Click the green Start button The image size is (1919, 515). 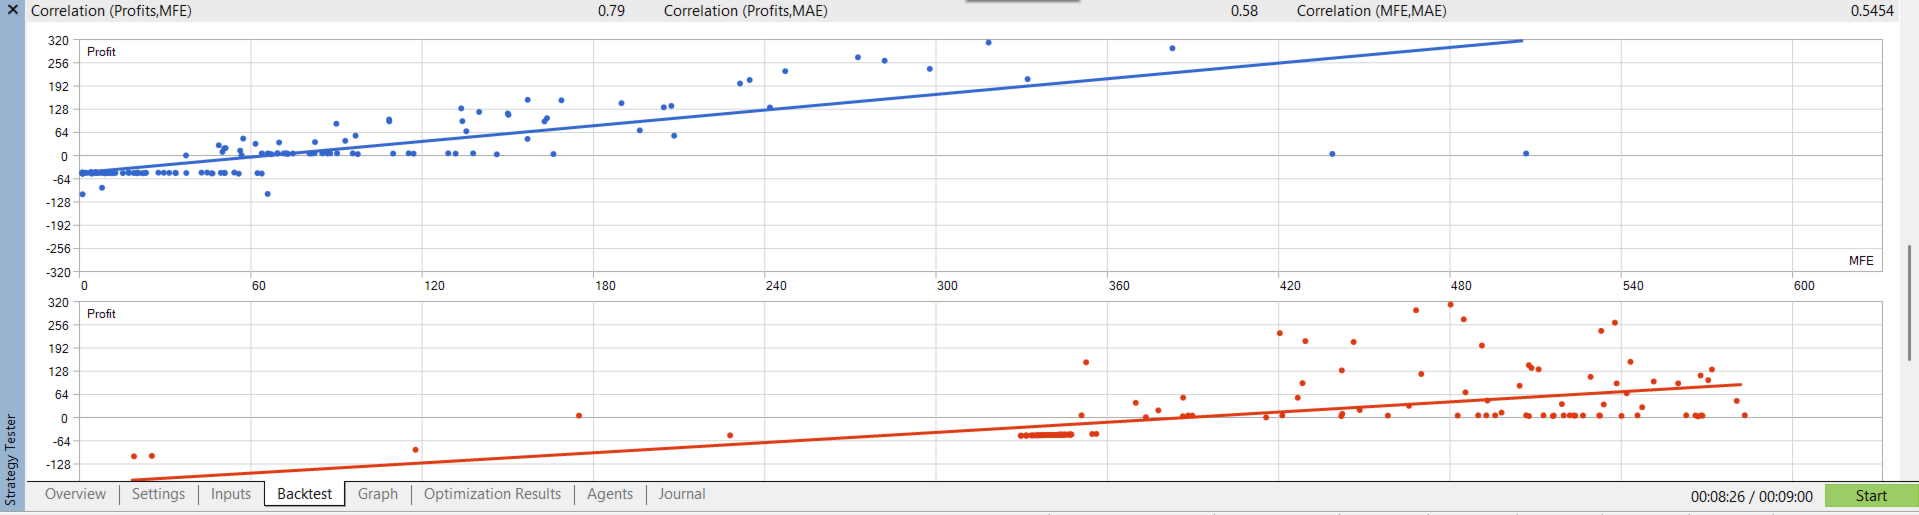[x=1871, y=496]
